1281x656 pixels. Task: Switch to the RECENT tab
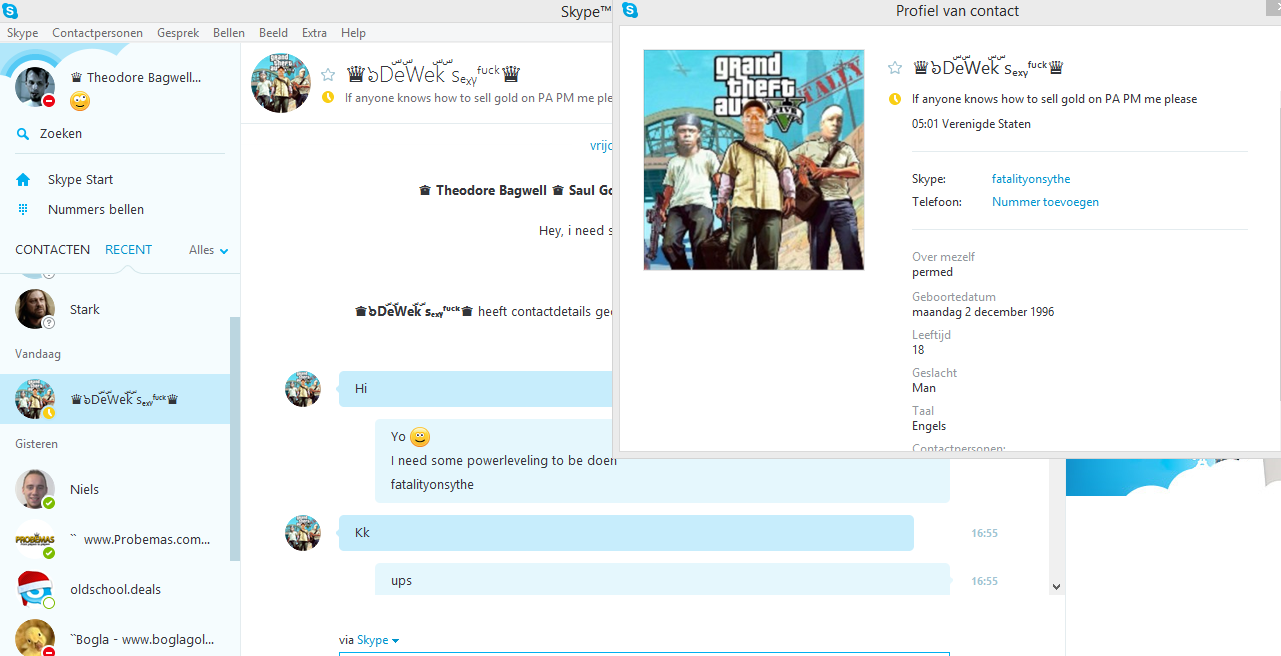(129, 250)
